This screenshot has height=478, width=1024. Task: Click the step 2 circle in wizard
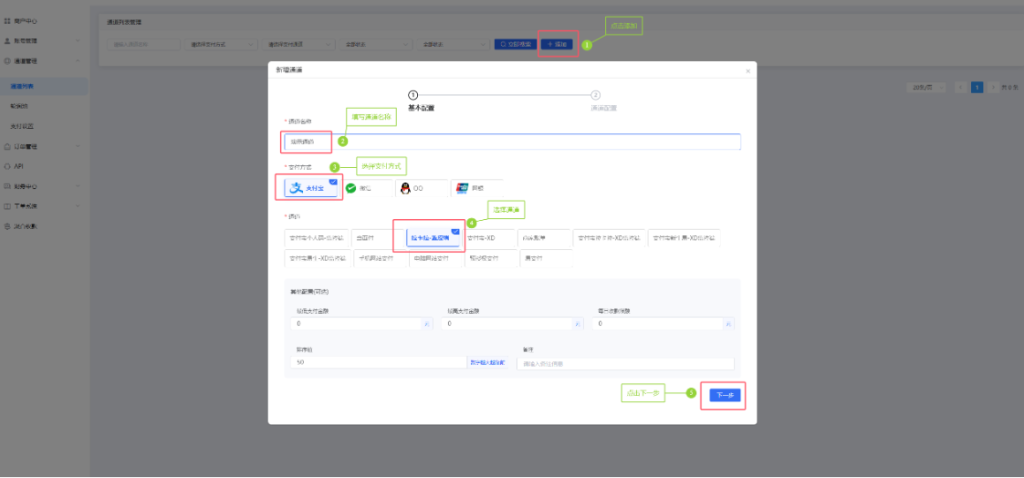tap(596, 95)
